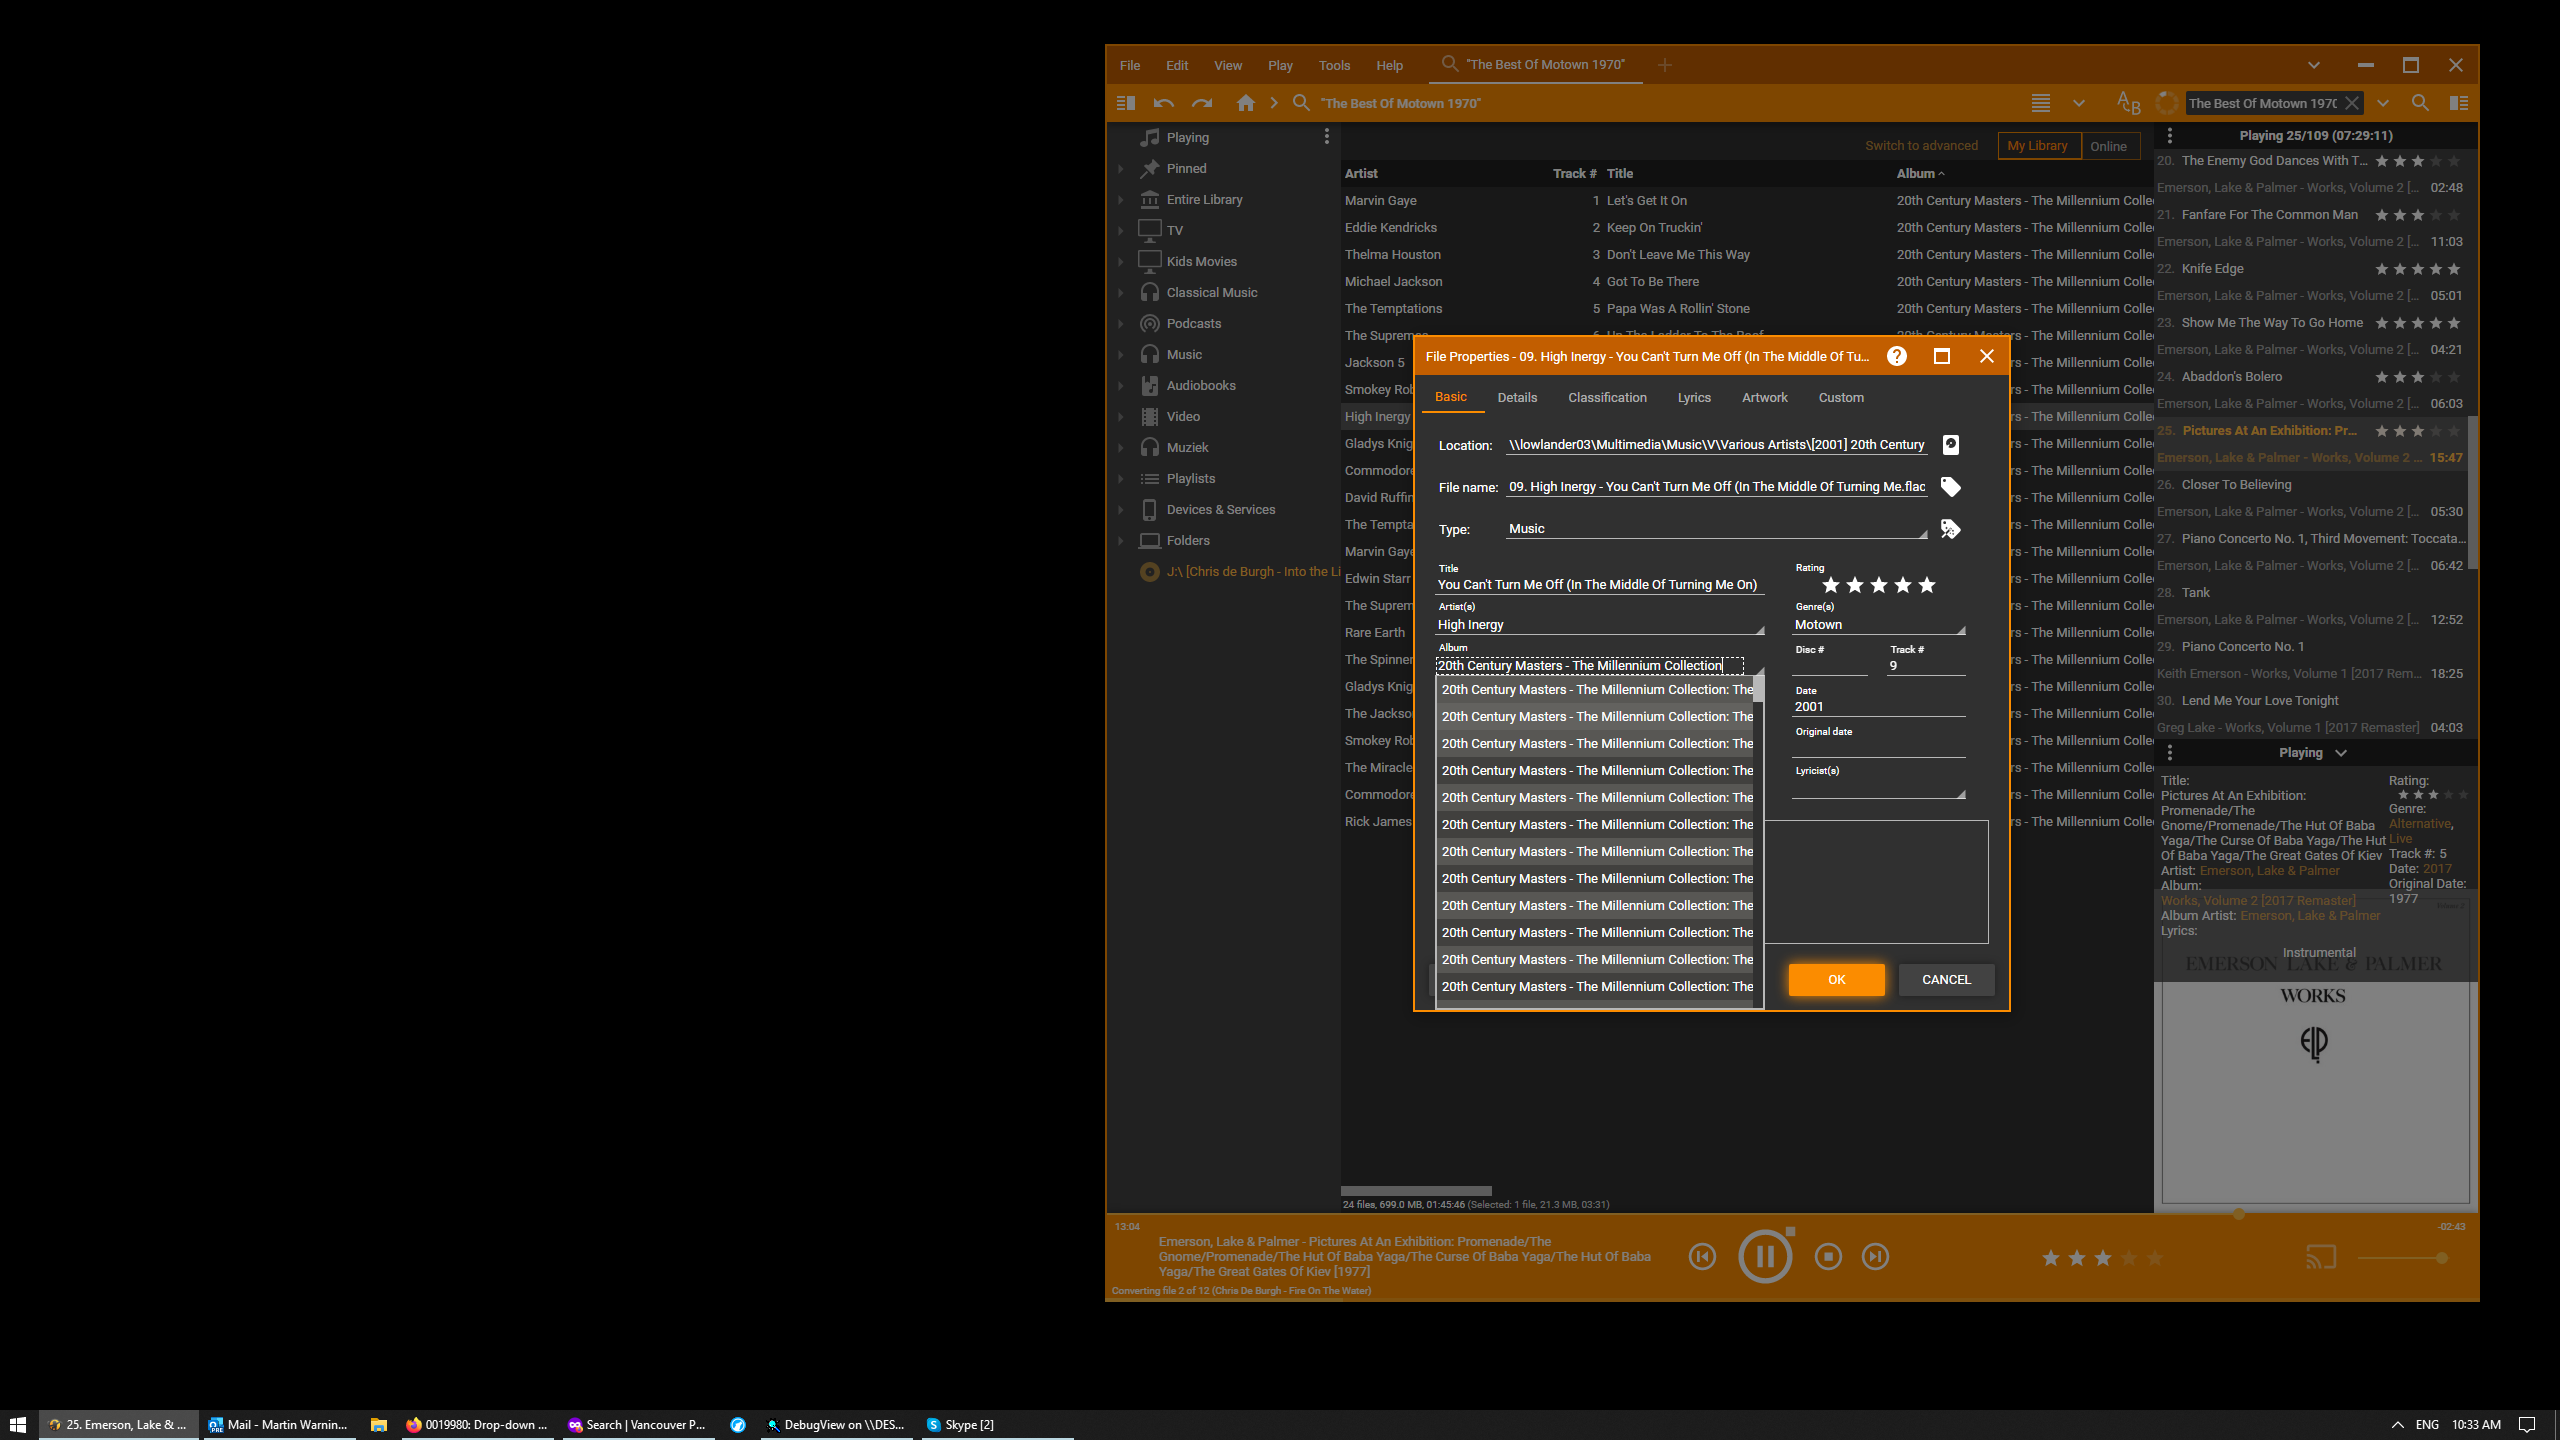Switch search scope to Online
The height and width of the screenshot is (1440, 2560).
2108,146
